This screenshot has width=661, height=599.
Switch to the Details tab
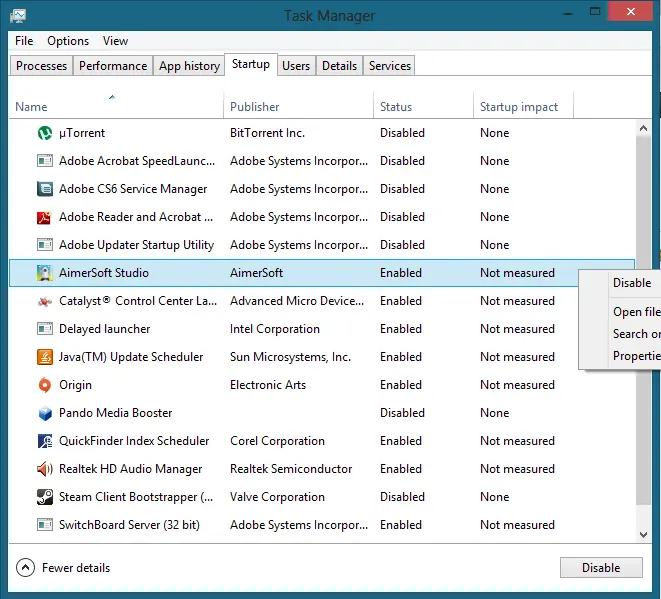pyautogui.click(x=339, y=66)
